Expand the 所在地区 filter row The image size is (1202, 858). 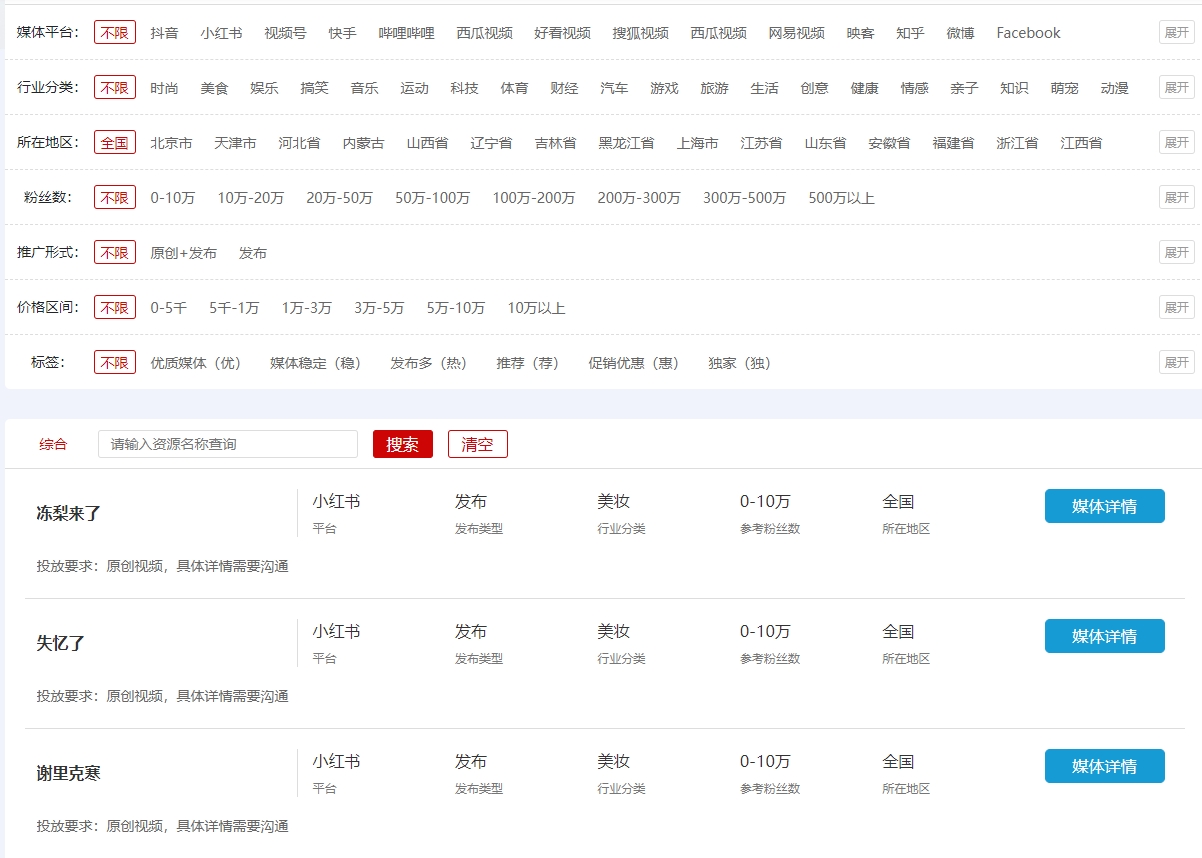(1176, 142)
